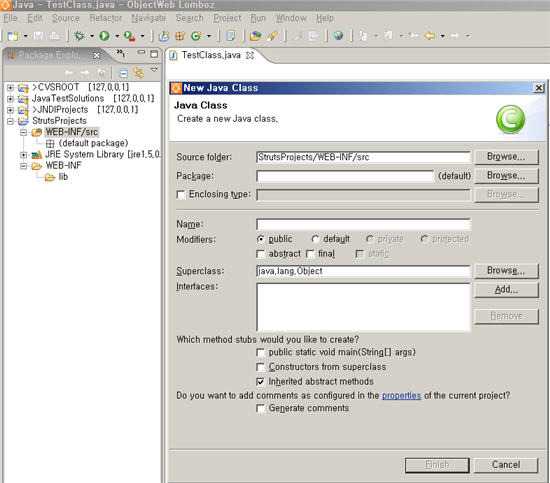Image resolution: width=550 pixels, height=483 pixels.
Task: Select the default modifier radio button
Action: click(315, 239)
